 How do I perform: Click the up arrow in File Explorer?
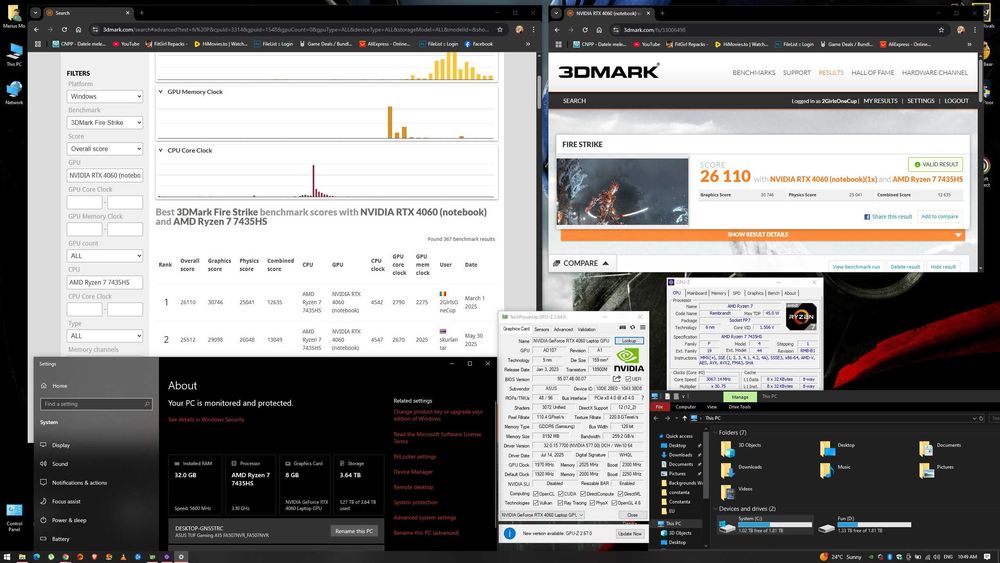684,418
